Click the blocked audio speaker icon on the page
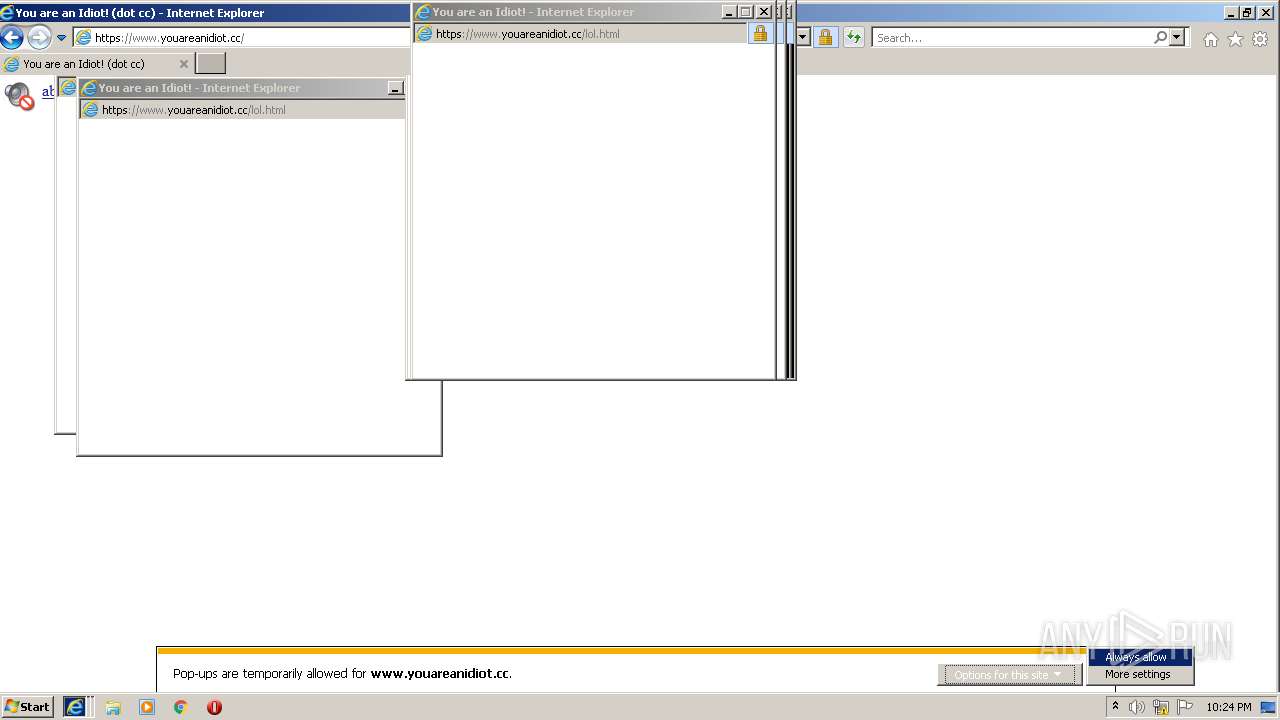 click(x=19, y=96)
